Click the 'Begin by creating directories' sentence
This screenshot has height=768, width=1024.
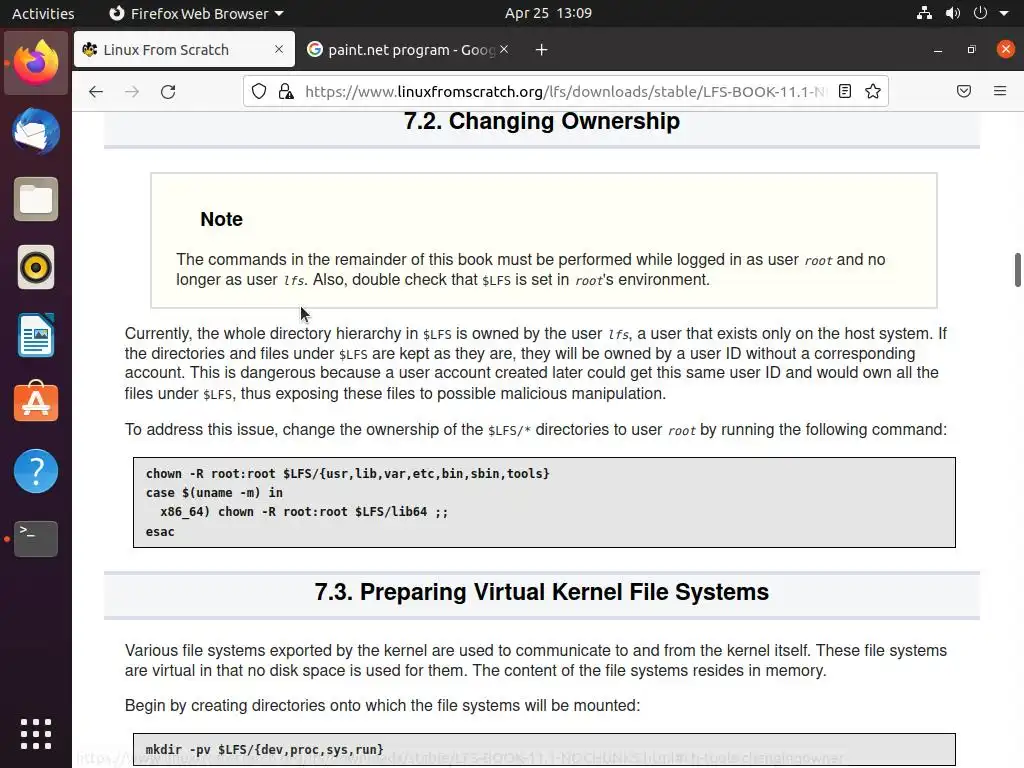[x=382, y=705]
